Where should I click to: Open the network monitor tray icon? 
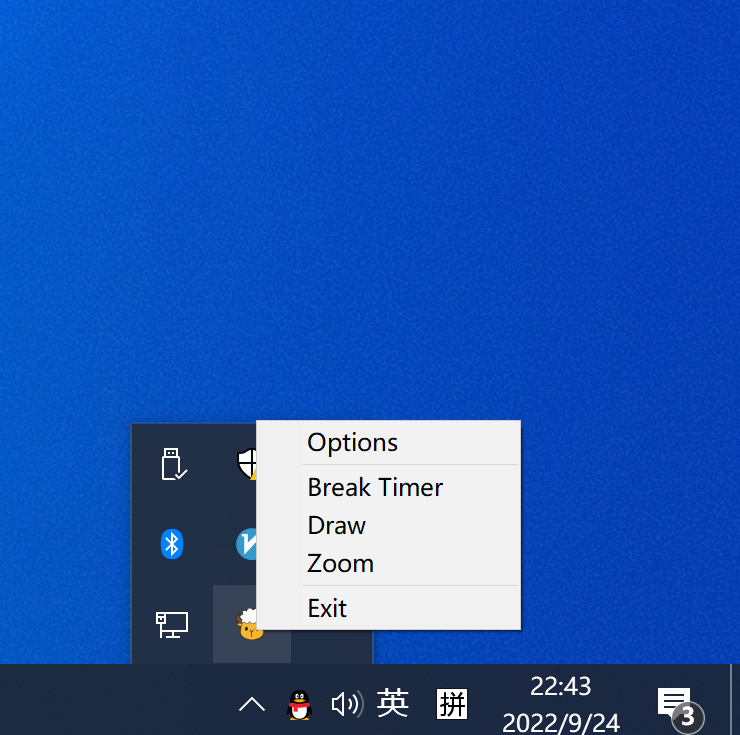172,624
